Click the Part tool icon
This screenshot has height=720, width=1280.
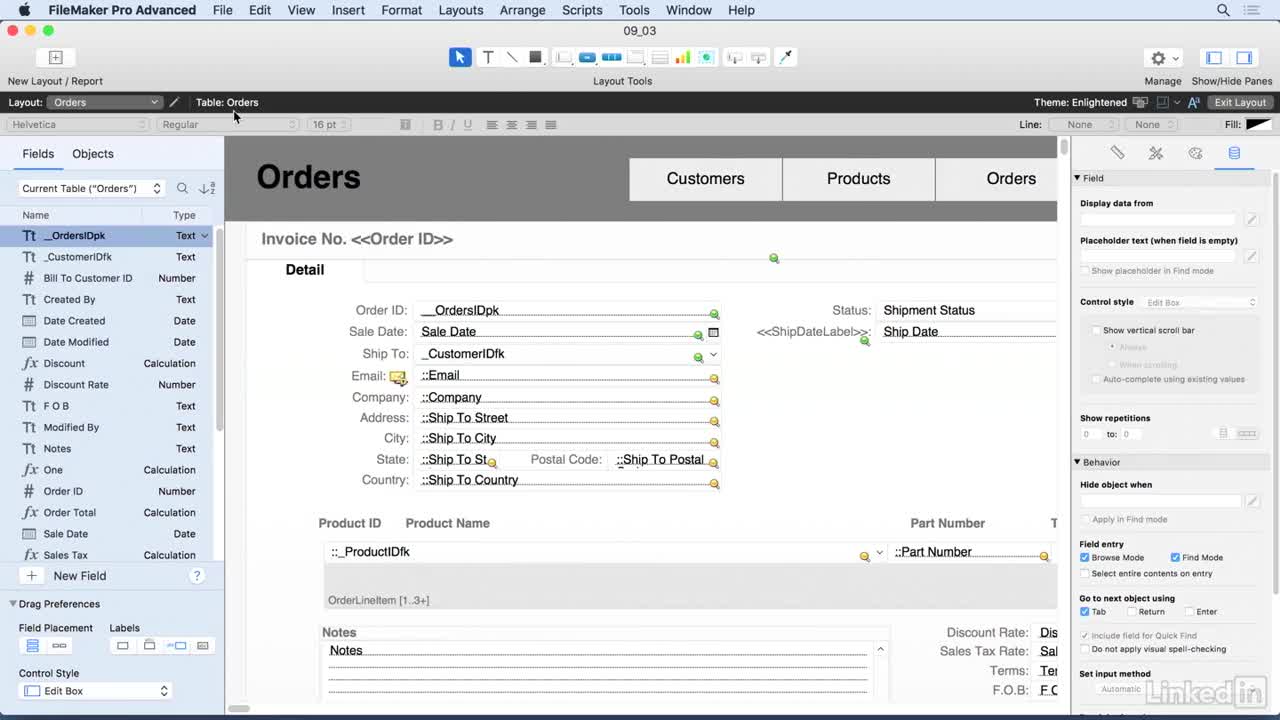tap(758, 57)
